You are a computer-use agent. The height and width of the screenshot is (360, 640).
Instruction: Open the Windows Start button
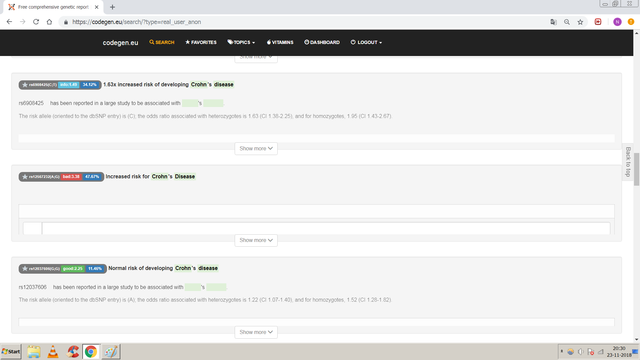point(11,351)
